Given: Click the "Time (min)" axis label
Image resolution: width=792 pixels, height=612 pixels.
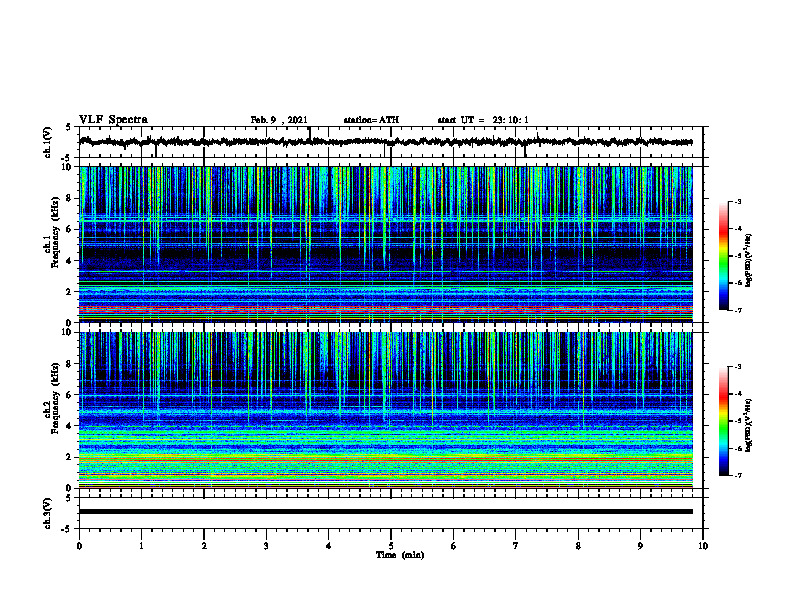Looking at the screenshot, I should coord(400,555).
